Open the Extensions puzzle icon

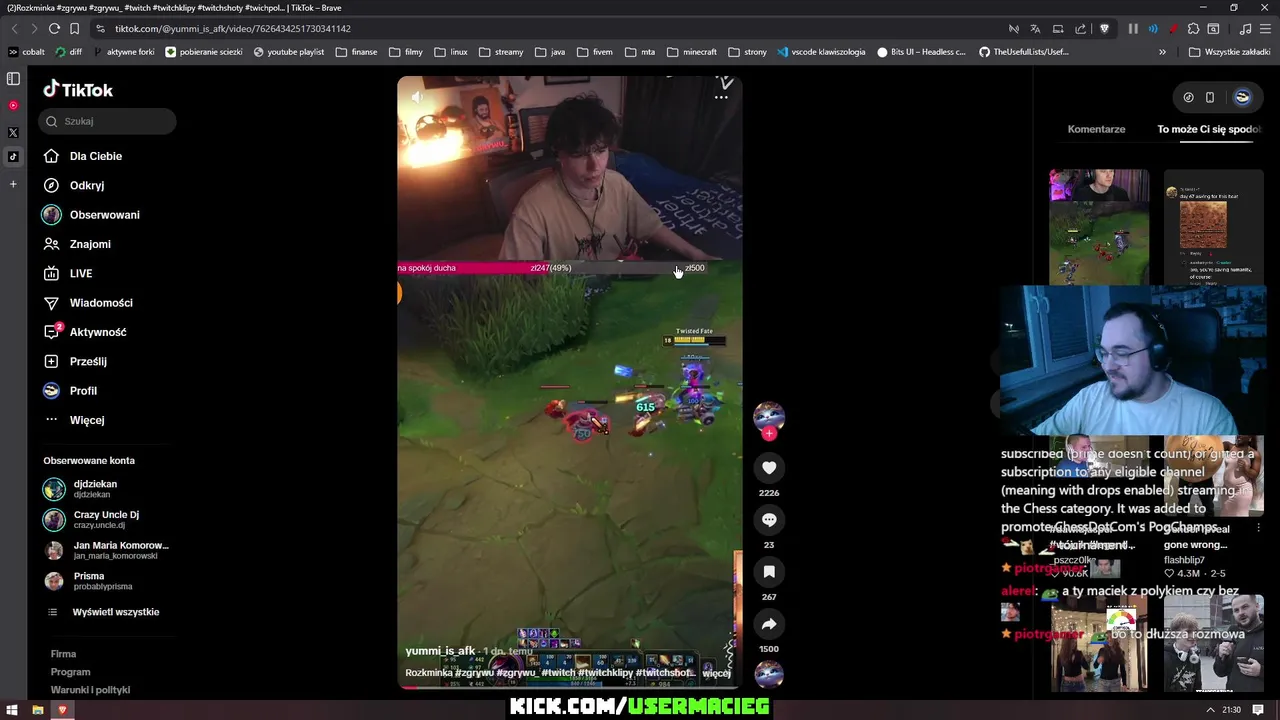(1193, 29)
